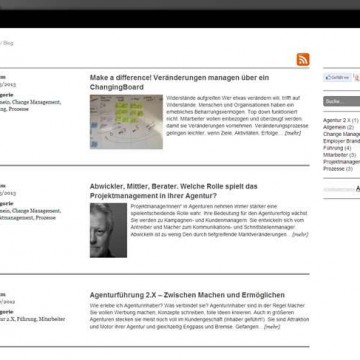Click [mehr] under ChangingBoard article

[292, 133]
